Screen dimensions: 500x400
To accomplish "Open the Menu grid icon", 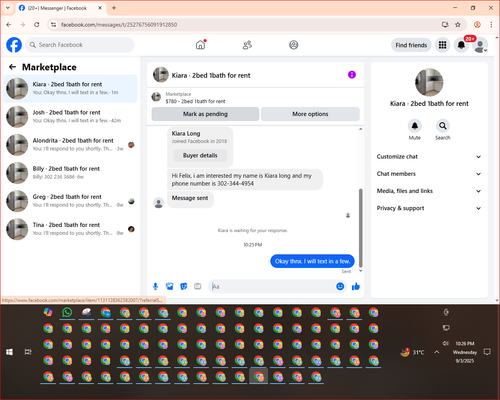I will (442, 45).
